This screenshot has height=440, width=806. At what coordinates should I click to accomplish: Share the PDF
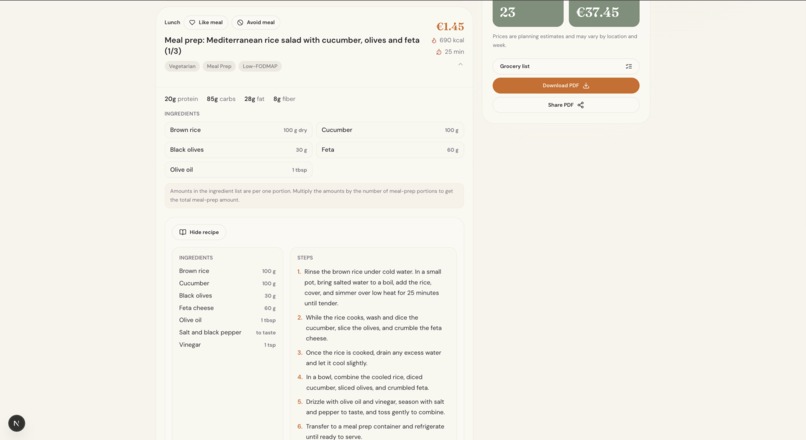(565, 105)
